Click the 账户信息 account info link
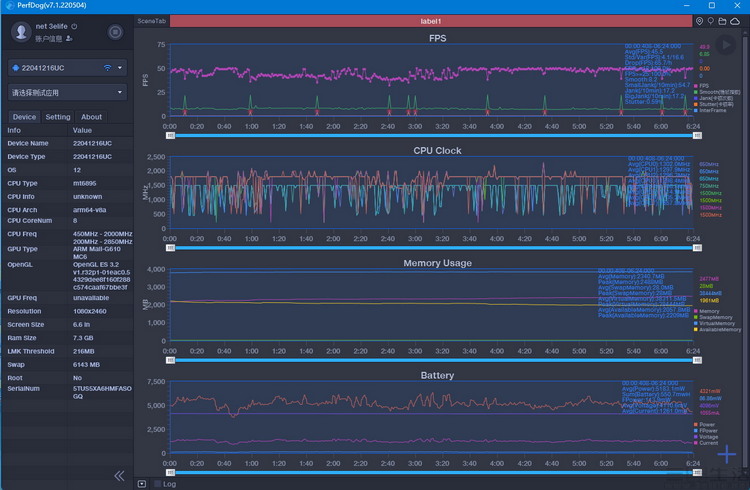 point(48,39)
